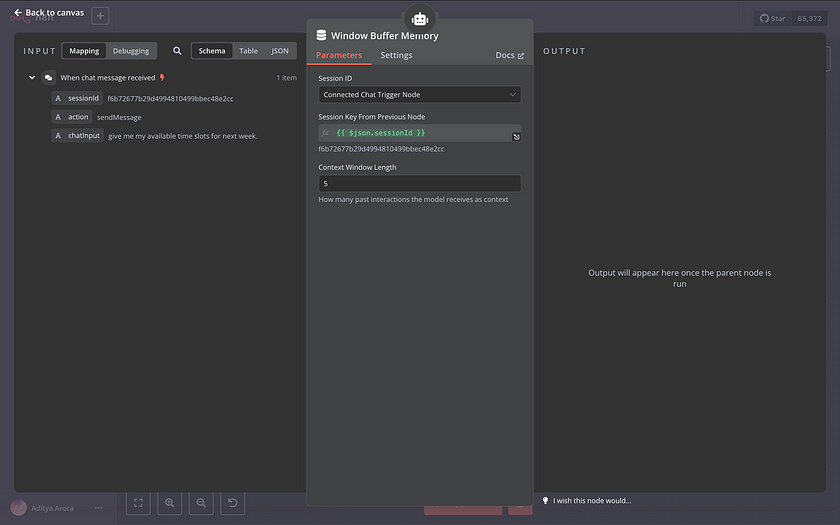Click the reset zoom canvas icon

[x=232, y=502]
